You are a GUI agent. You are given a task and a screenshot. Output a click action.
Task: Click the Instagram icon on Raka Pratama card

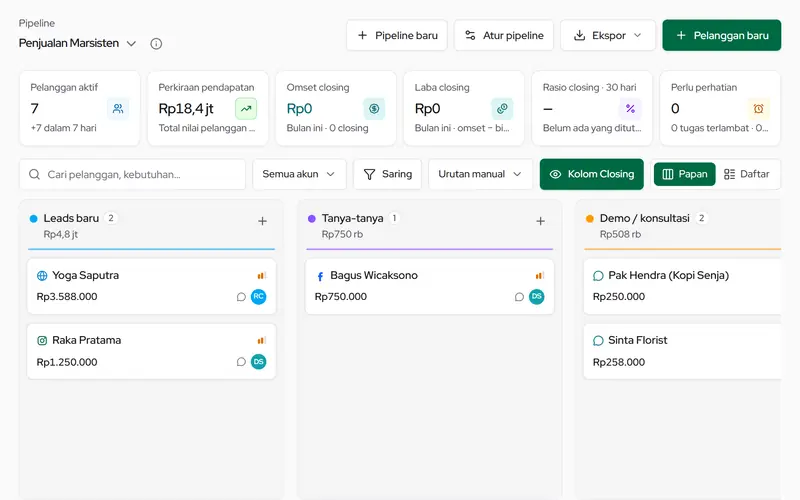pos(42,341)
